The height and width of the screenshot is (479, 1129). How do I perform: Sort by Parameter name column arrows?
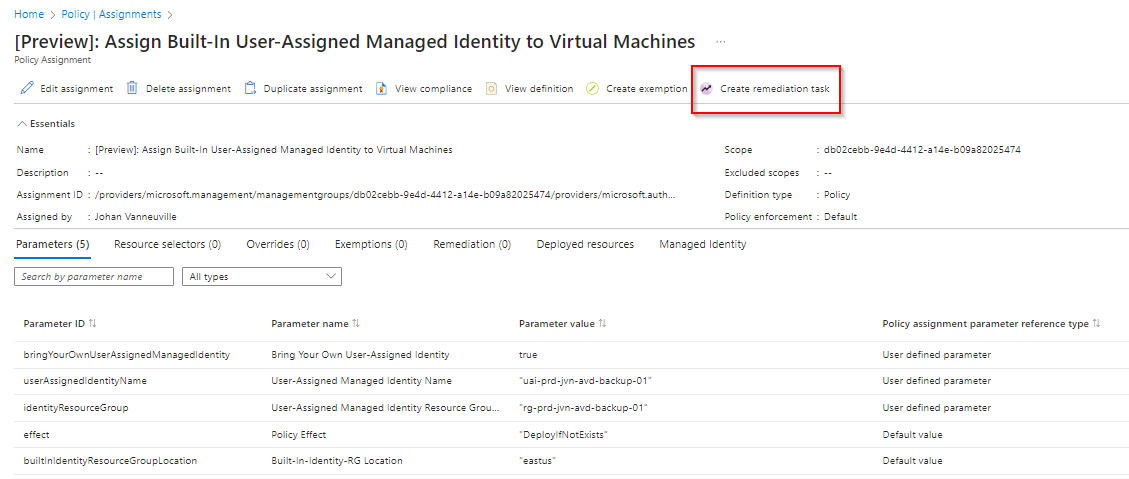click(x=356, y=324)
